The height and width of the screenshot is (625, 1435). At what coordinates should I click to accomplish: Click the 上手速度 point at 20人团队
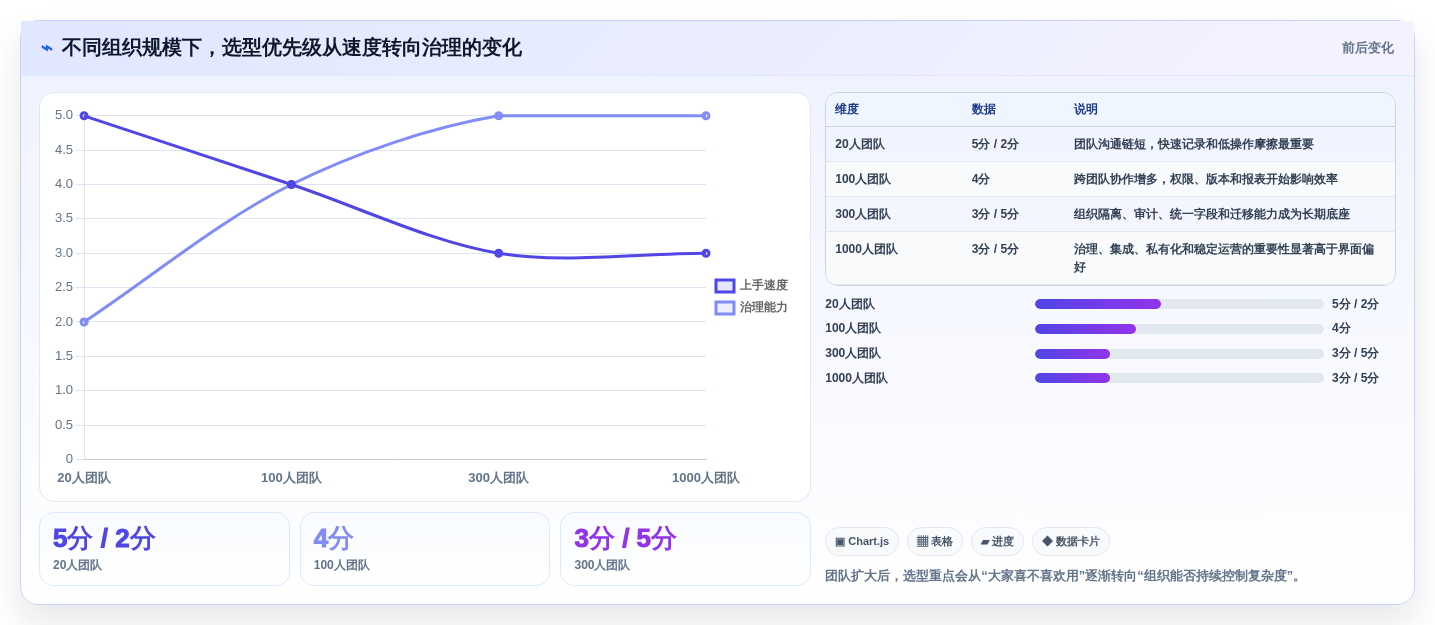point(84,116)
